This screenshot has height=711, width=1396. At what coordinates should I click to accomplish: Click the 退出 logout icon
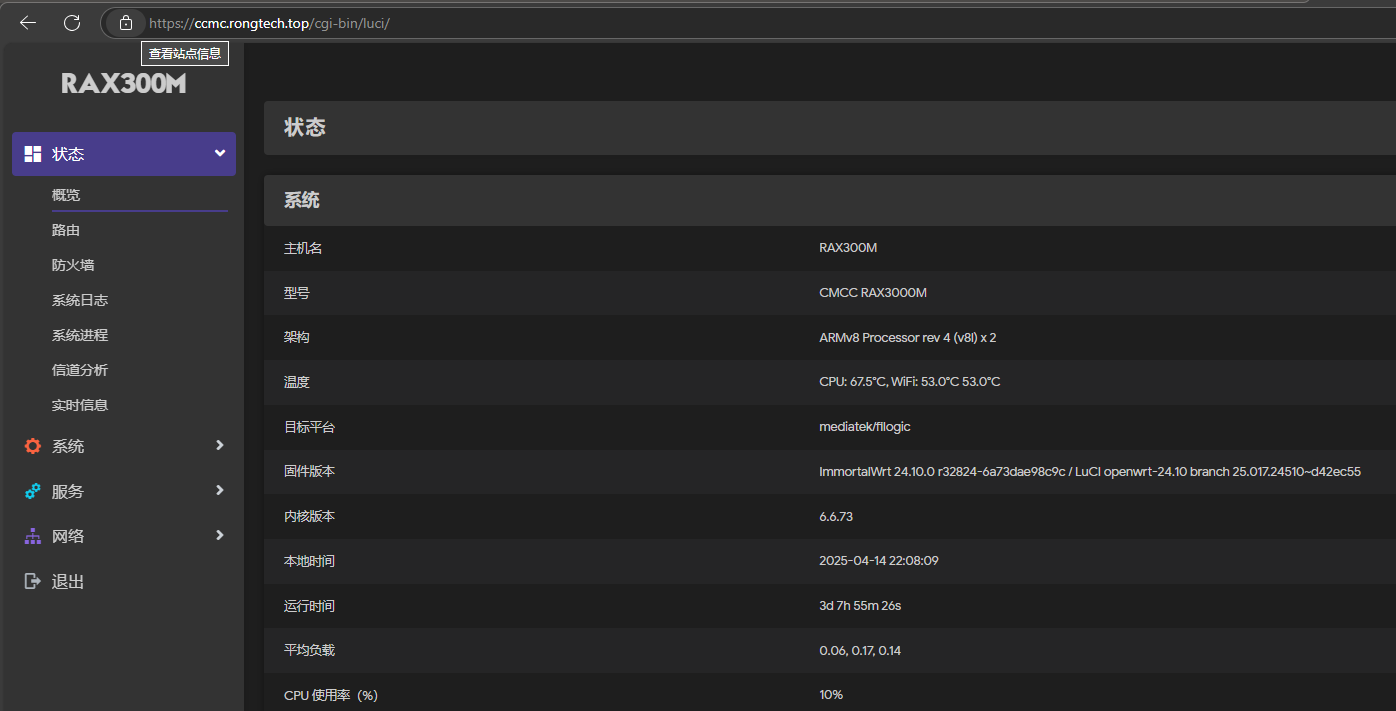(33, 581)
